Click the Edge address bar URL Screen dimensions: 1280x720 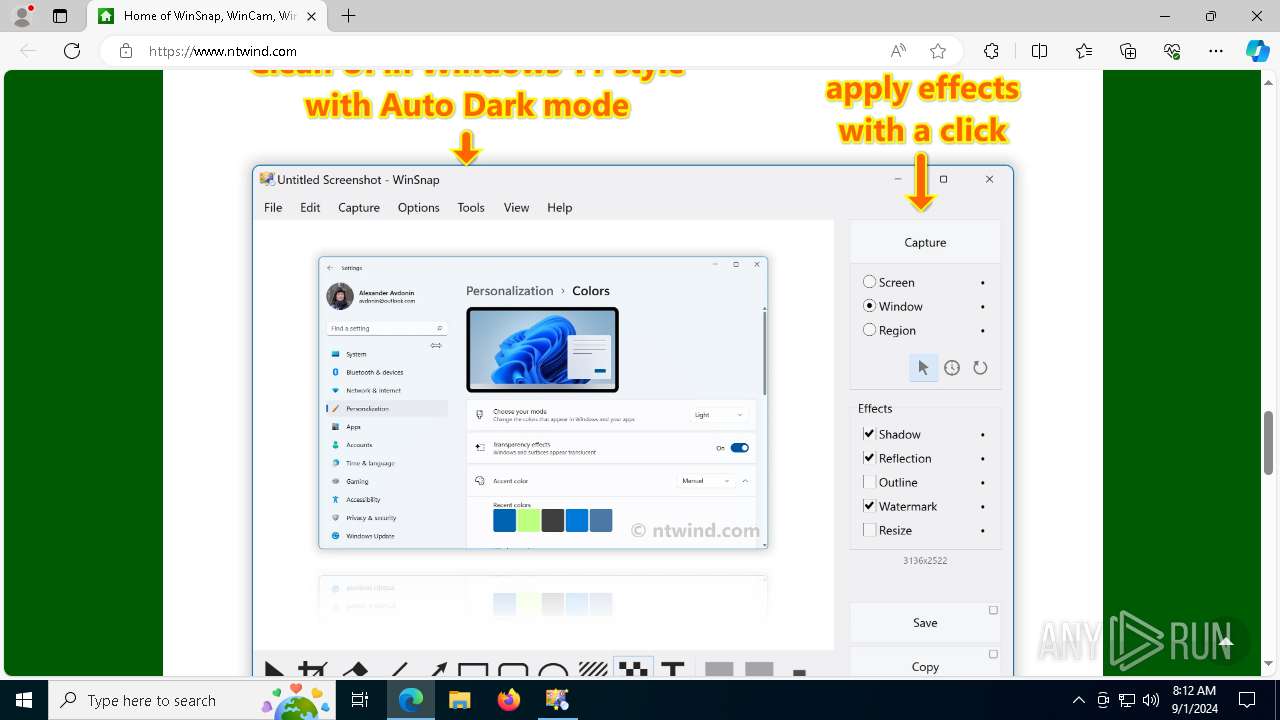(223, 51)
